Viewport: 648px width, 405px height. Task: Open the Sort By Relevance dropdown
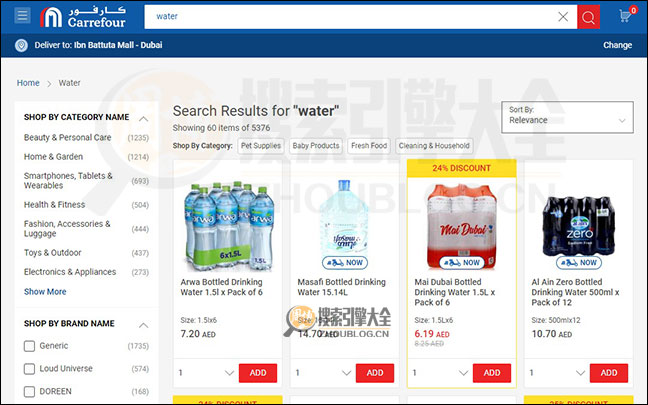pos(567,117)
